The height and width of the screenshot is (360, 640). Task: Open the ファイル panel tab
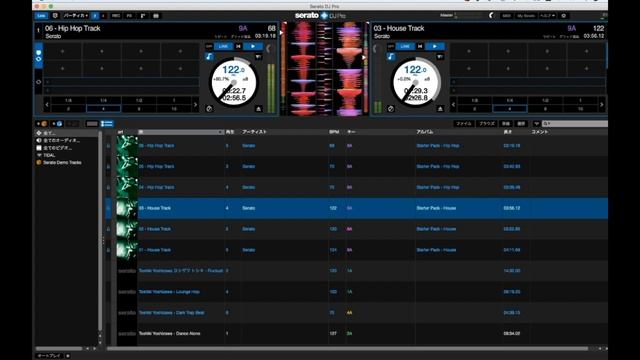[464, 123]
